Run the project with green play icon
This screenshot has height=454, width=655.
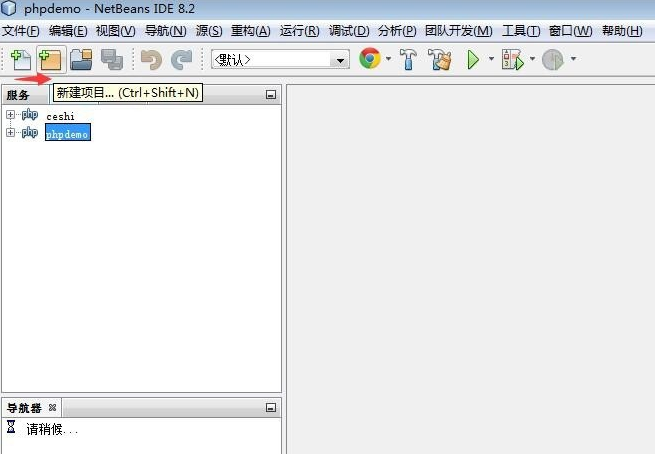pos(473,60)
